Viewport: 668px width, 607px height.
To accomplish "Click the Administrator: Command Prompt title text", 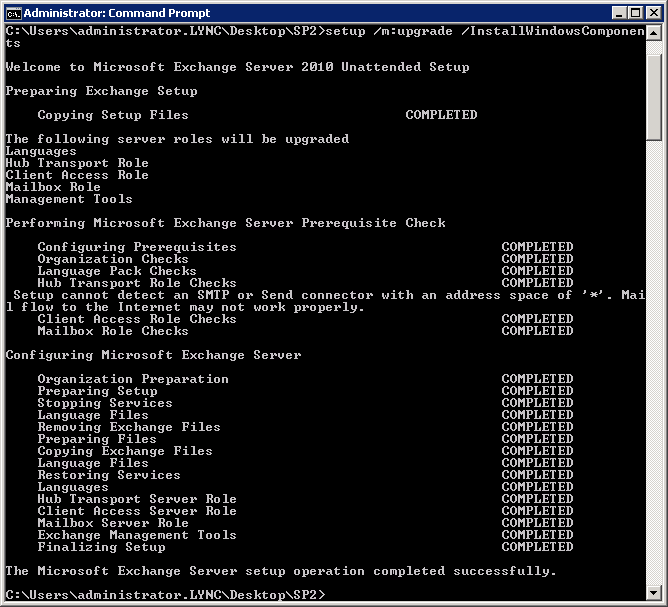I will coord(117,13).
